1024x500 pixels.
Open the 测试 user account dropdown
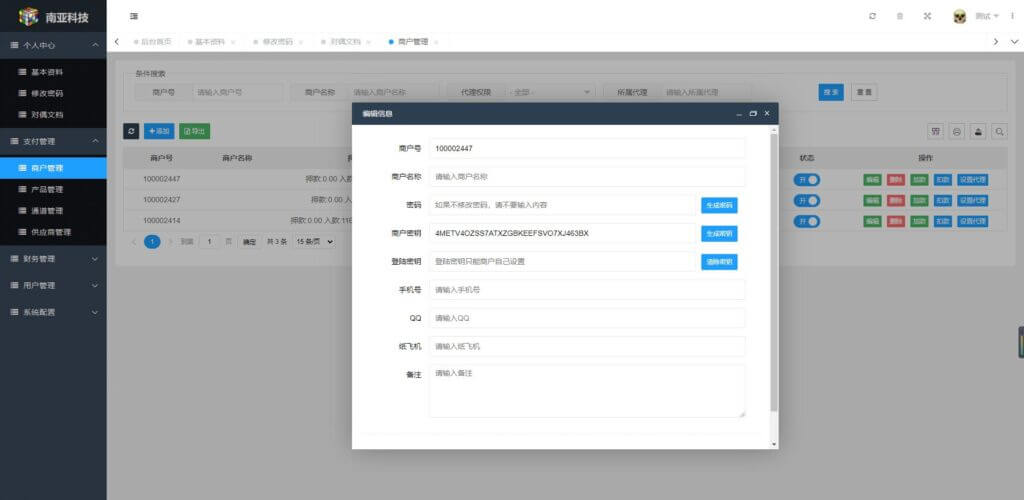pyautogui.click(x=987, y=16)
